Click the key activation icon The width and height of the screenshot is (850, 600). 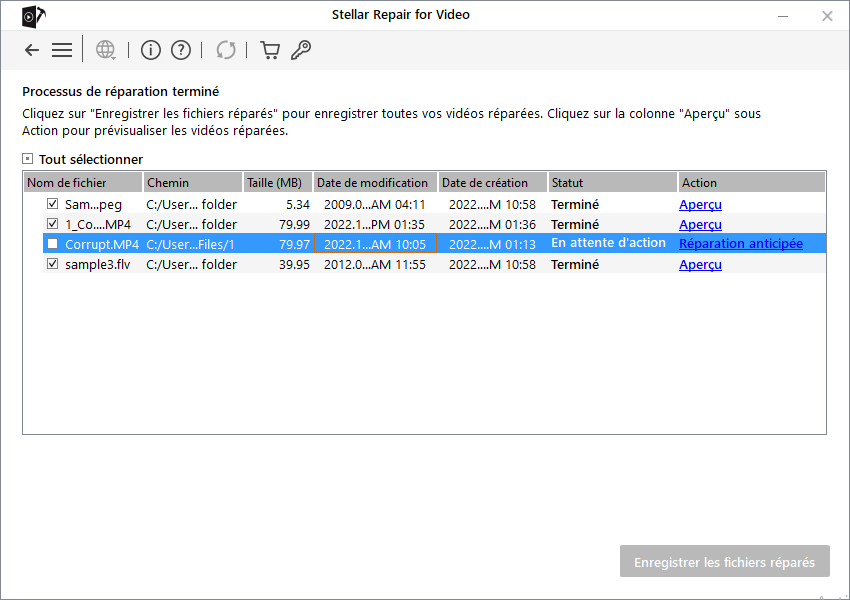[300, 50]
